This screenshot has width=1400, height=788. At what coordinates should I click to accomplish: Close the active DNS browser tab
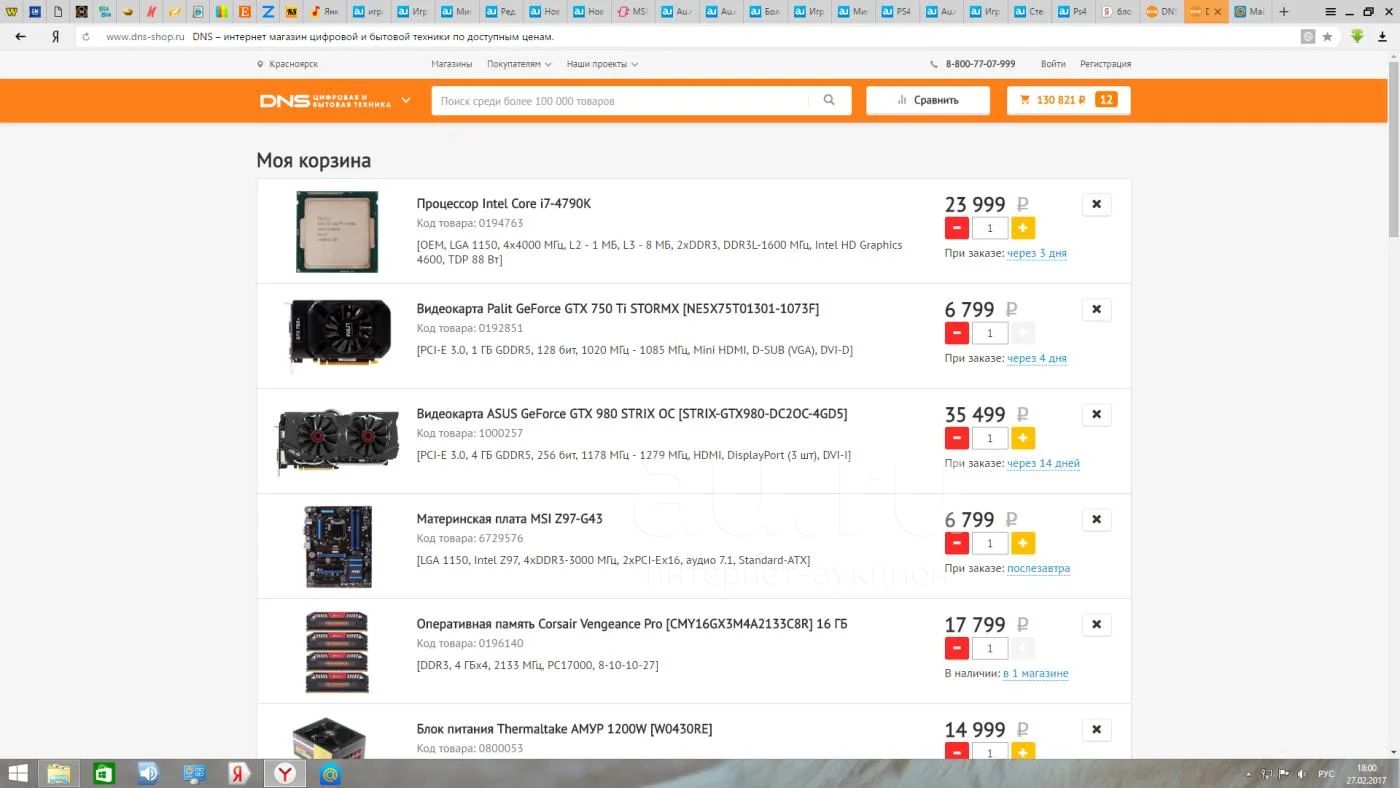point(1217,12)
